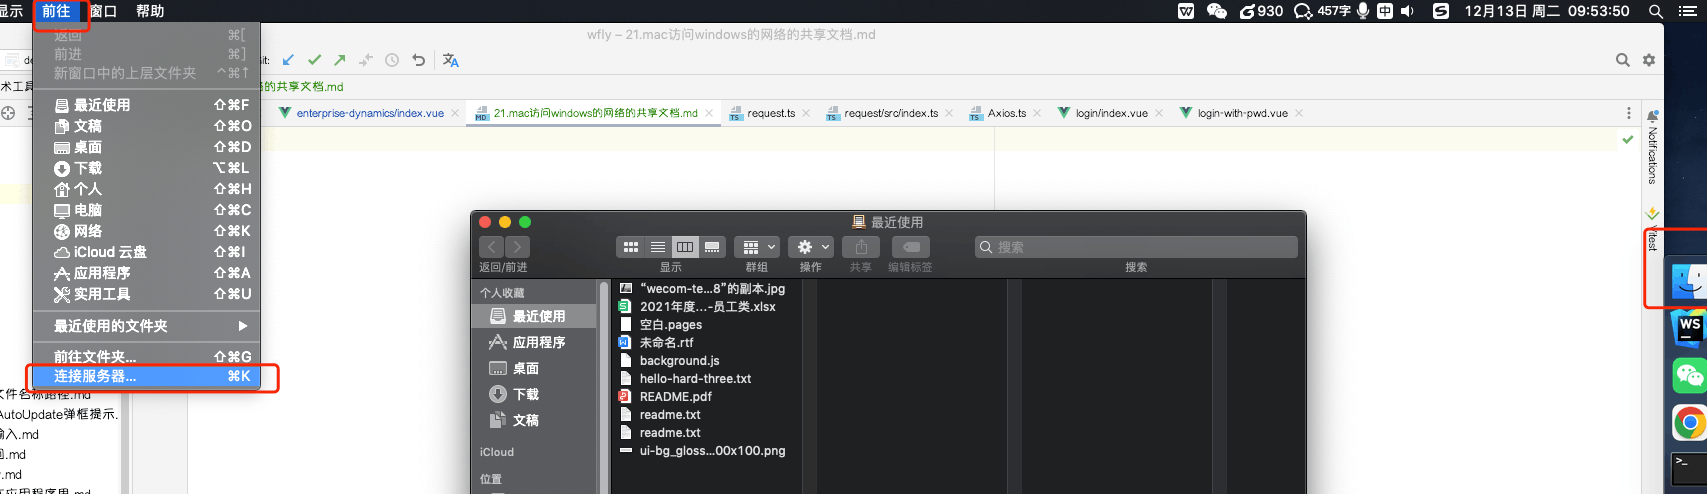This screenshot has height=494, width=1707.
Task: Select 下载 in Finder sidebar
Action: [x=534, y=394]
